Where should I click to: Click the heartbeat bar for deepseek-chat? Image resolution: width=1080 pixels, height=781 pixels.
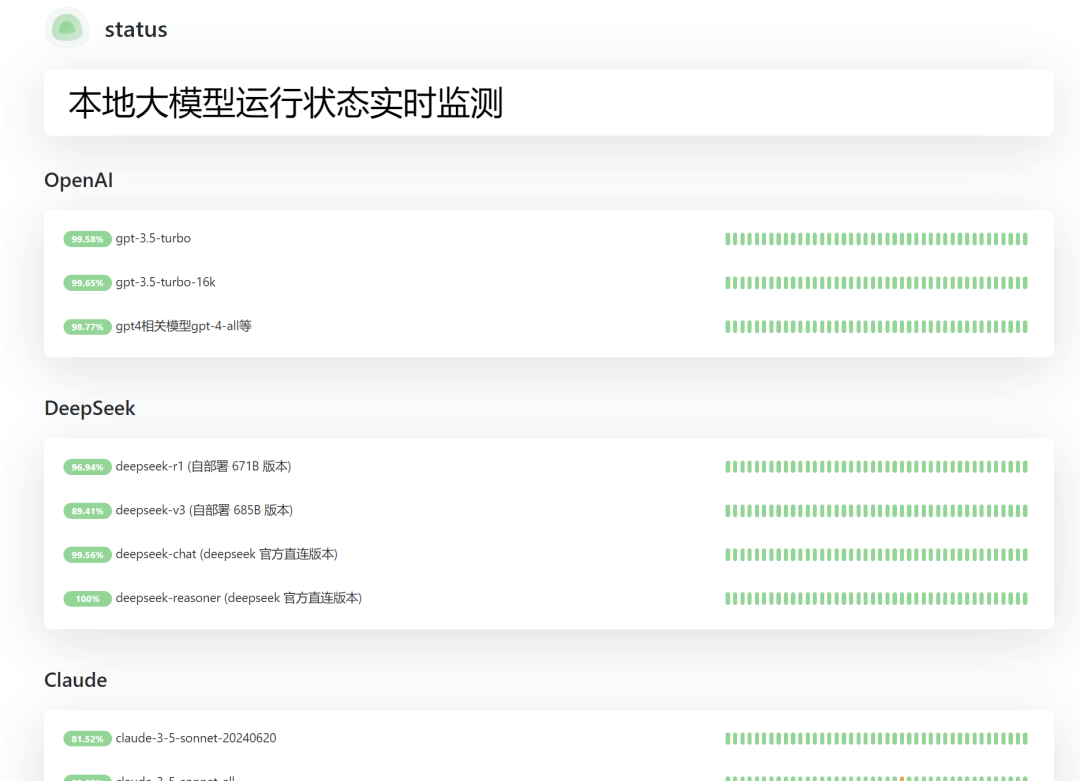click(876, 555)
